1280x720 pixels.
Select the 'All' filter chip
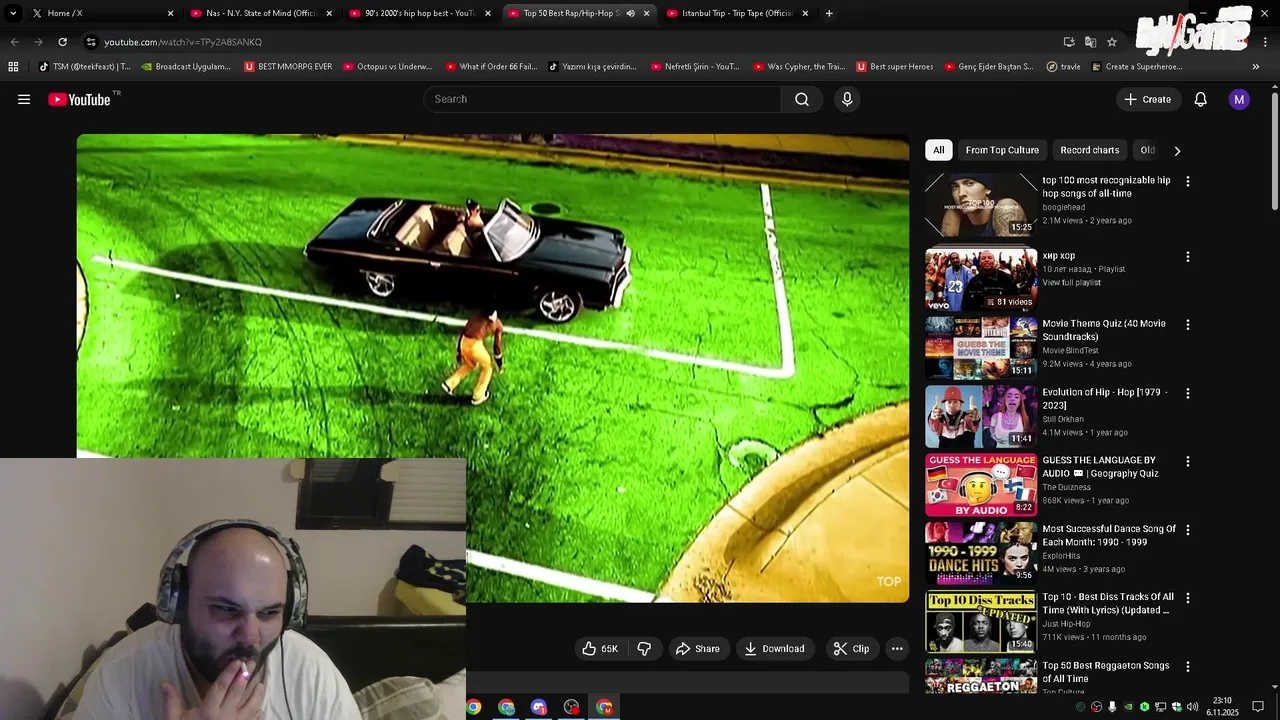coord(938,150)
